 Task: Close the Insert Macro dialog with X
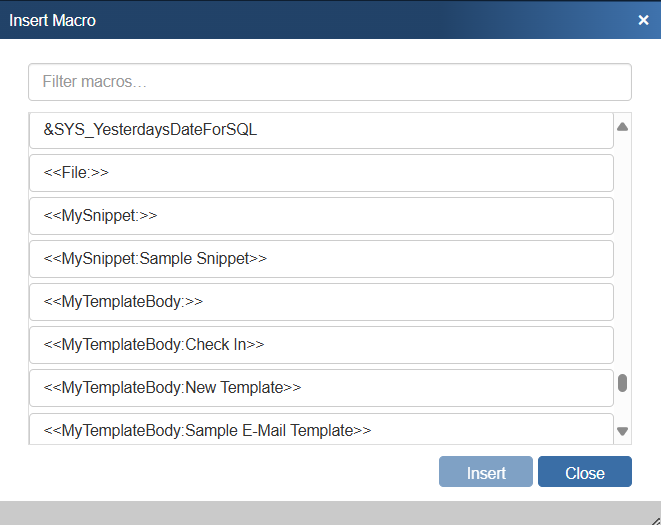coord(643,20)
